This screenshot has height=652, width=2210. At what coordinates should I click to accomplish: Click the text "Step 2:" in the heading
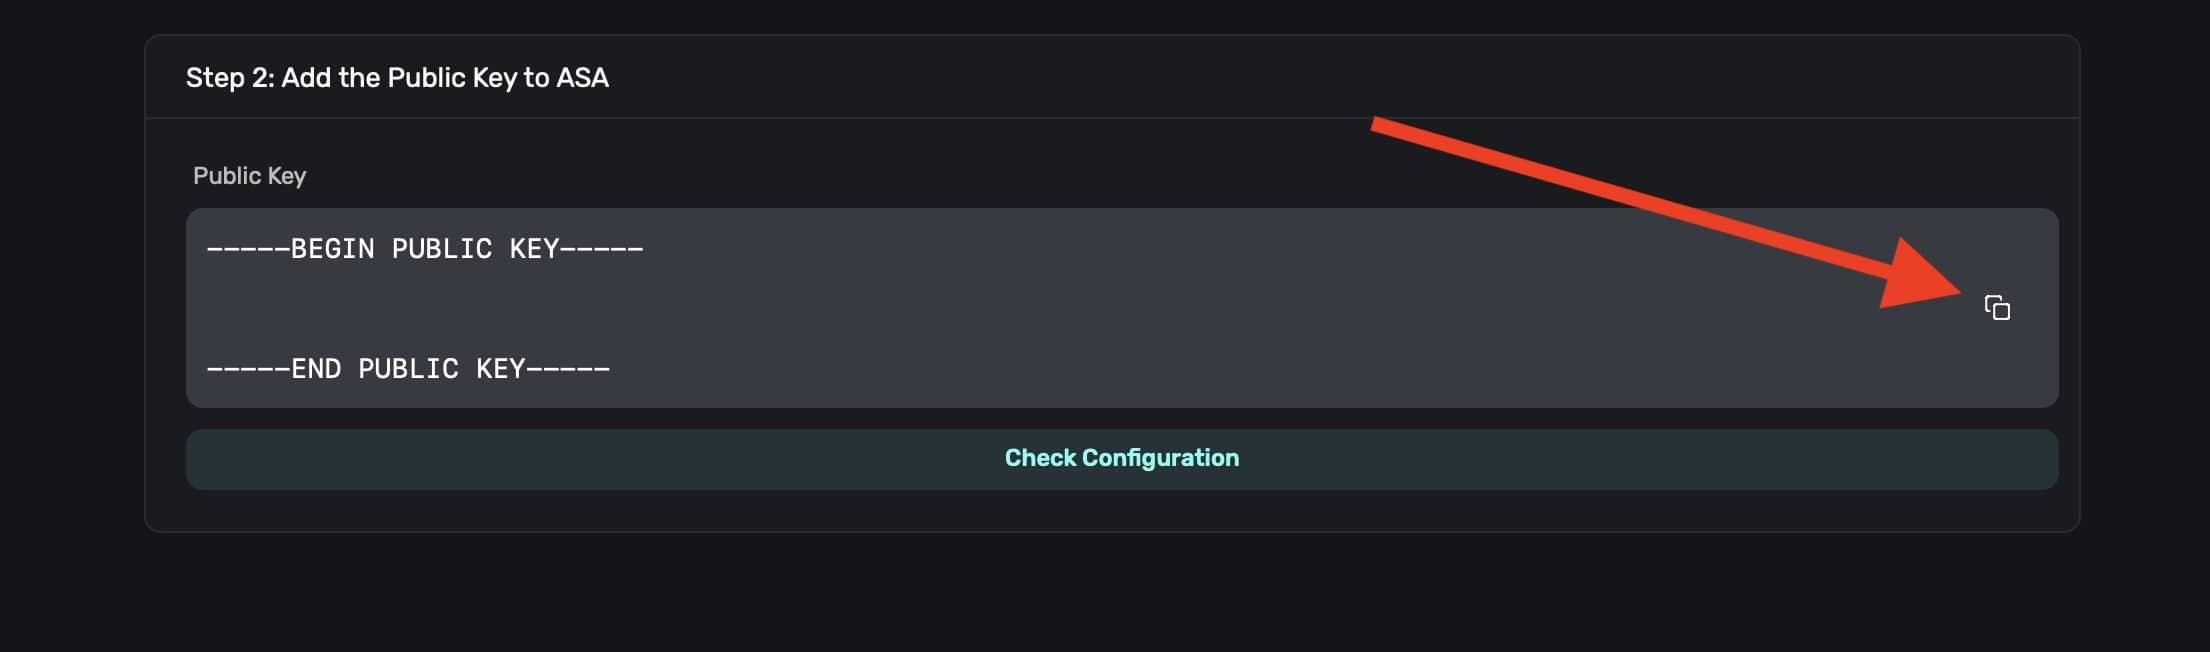pos(230,78)
